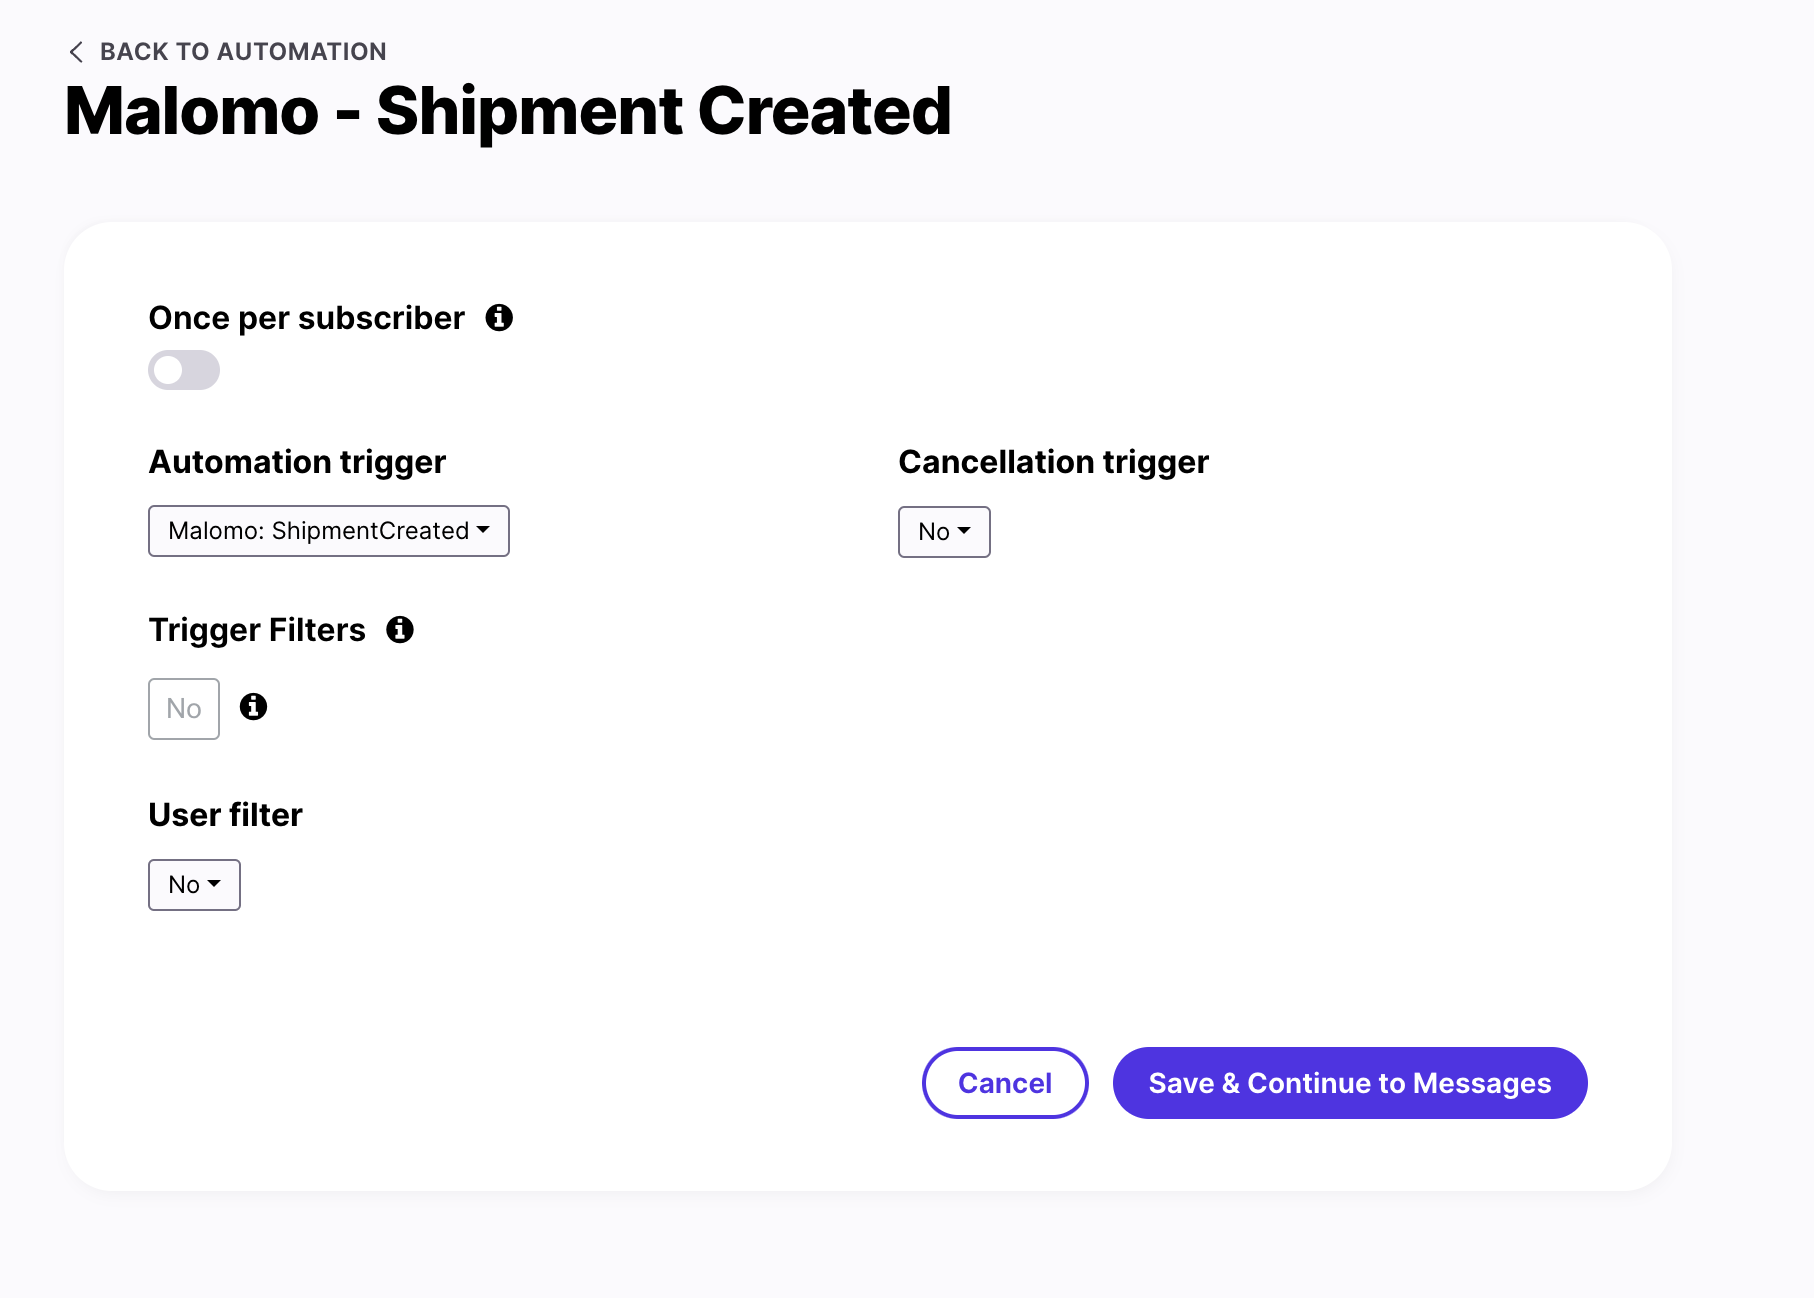The width and height of the screenshot is (1814, 1298).
Task: Click info icon beside the disabled No box
Action: 254,707
